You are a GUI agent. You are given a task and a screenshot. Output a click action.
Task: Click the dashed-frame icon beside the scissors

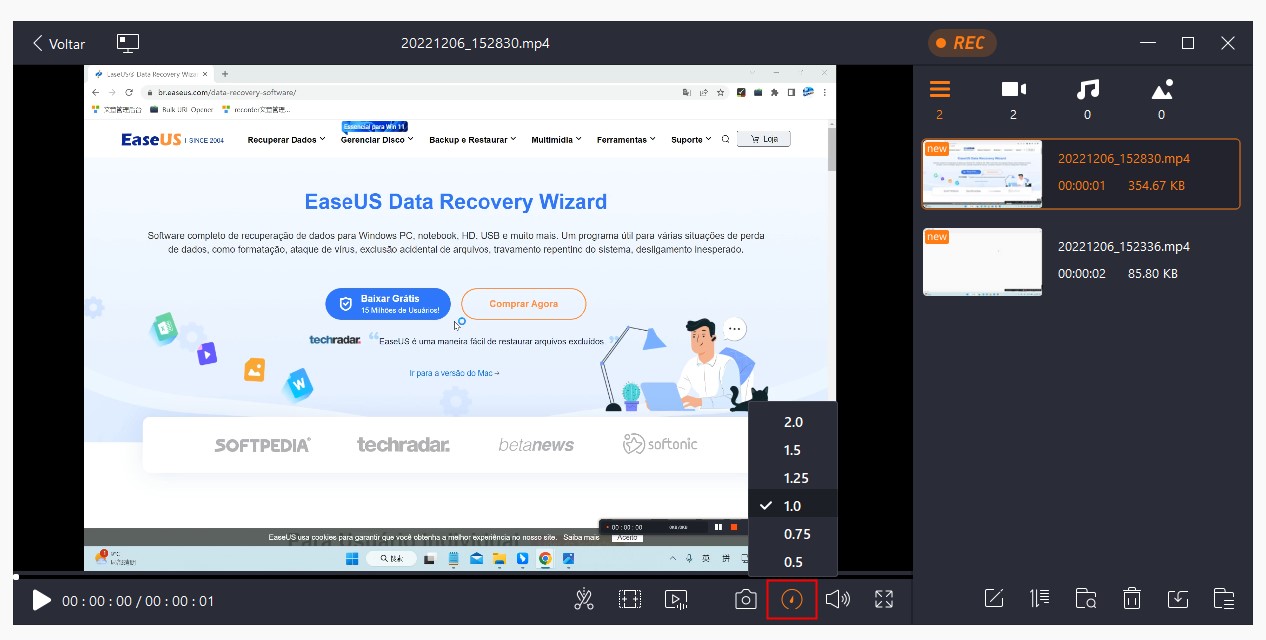click(630, 599)
